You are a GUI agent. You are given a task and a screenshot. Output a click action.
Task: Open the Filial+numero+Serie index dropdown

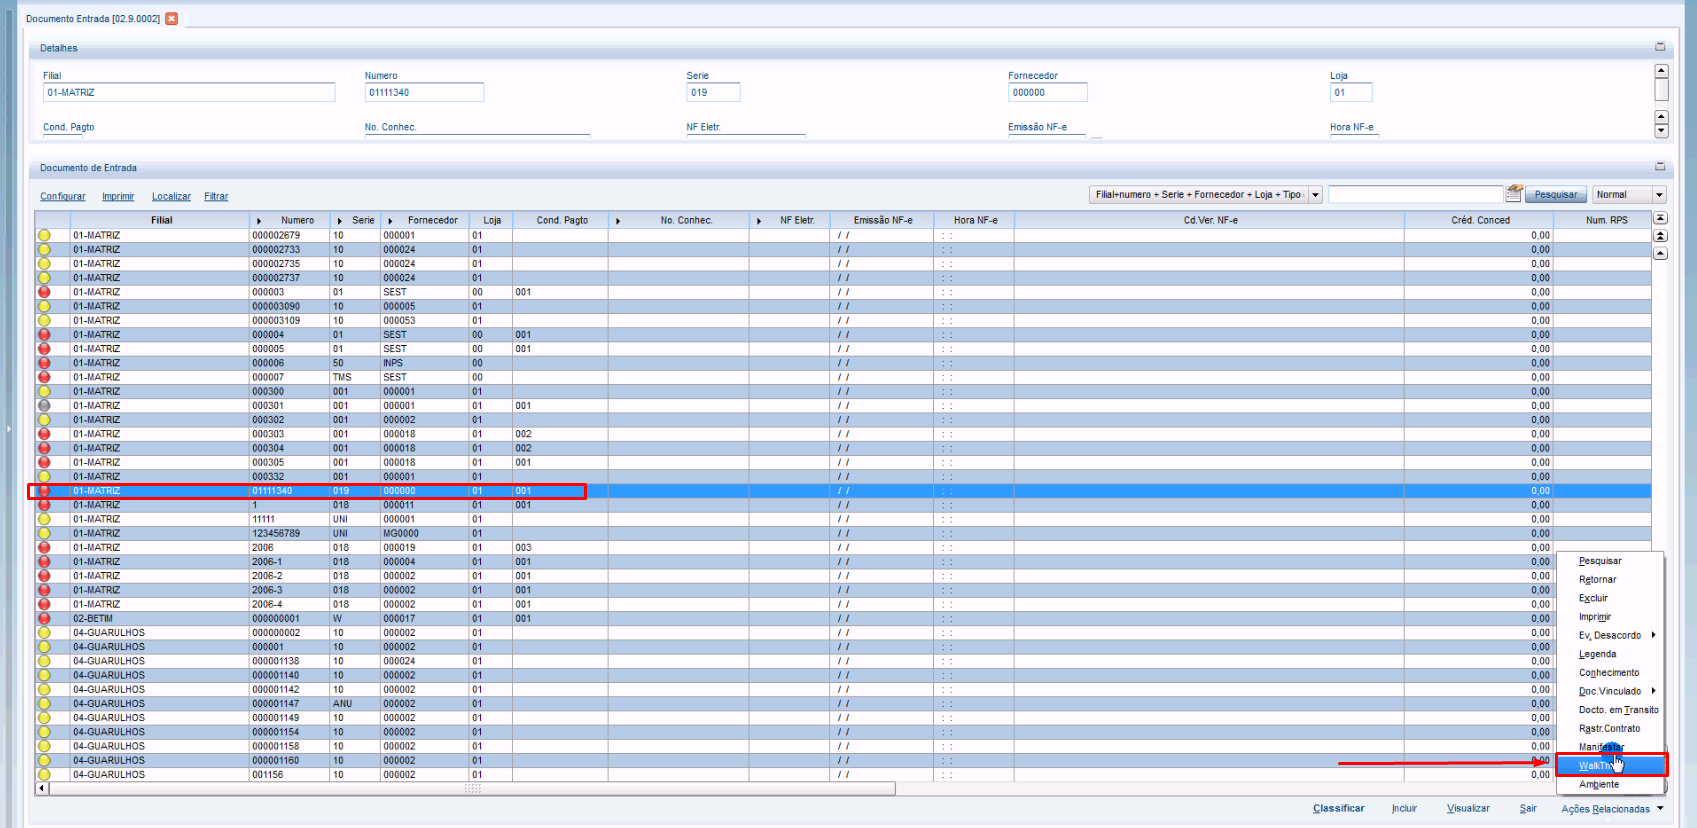pyautogui.click(x=1315, y=195)
